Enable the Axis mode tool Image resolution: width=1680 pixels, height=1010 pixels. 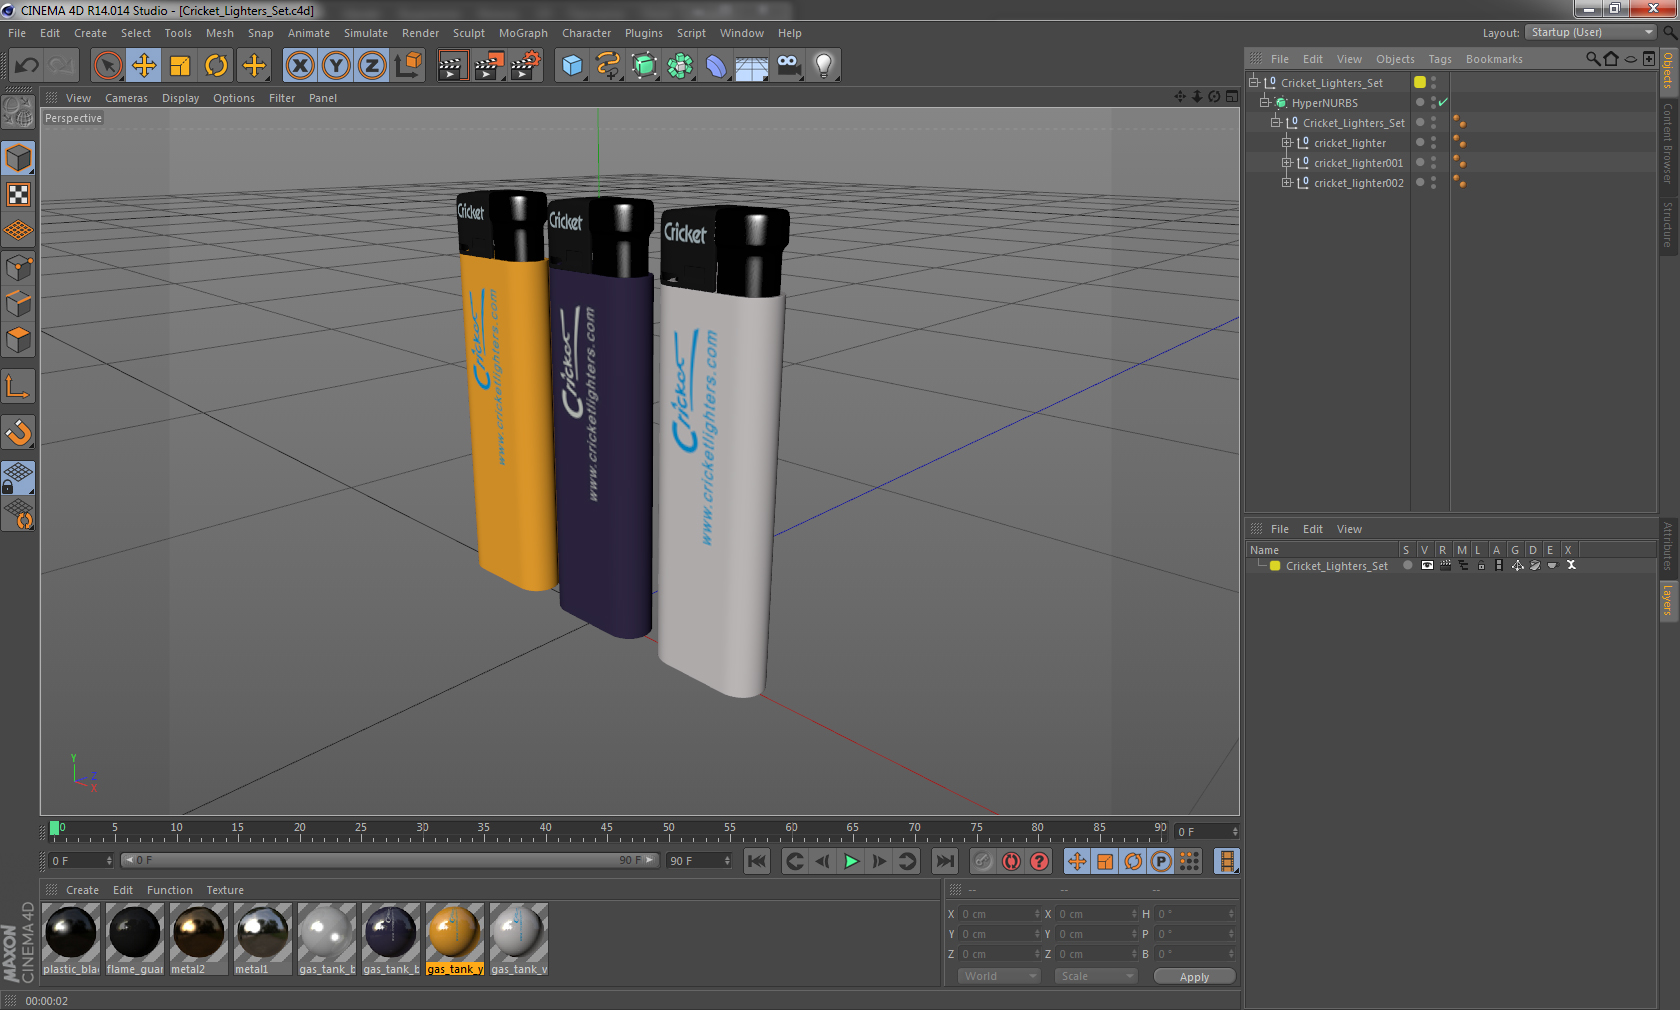(x=18, y=386)
